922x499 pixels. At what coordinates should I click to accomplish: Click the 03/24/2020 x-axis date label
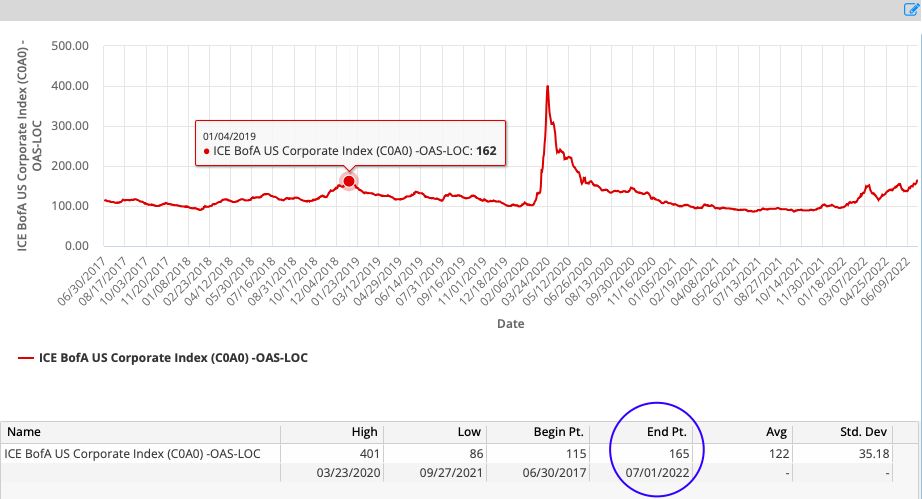pyautogui.click(x=527, y=280)
